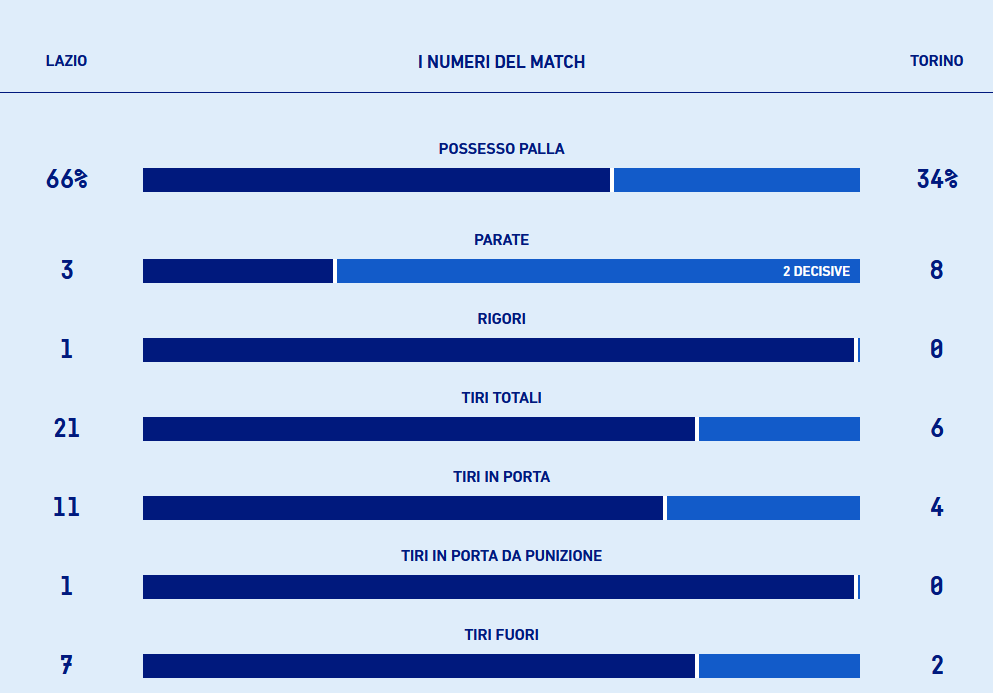This screenshot has width=993, height=693.
Task: Click the POSSESSO PALLA label
Action: click(501, 149)
